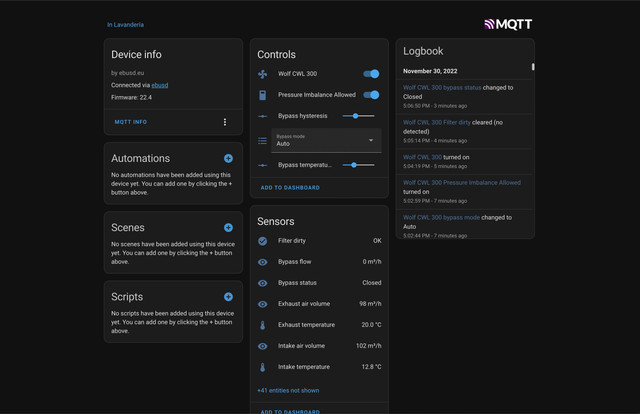The height and width of the screenshot is (414, 640).
Task: Click the Intake air volume sensor row
Action: click(x=319, y=346)
